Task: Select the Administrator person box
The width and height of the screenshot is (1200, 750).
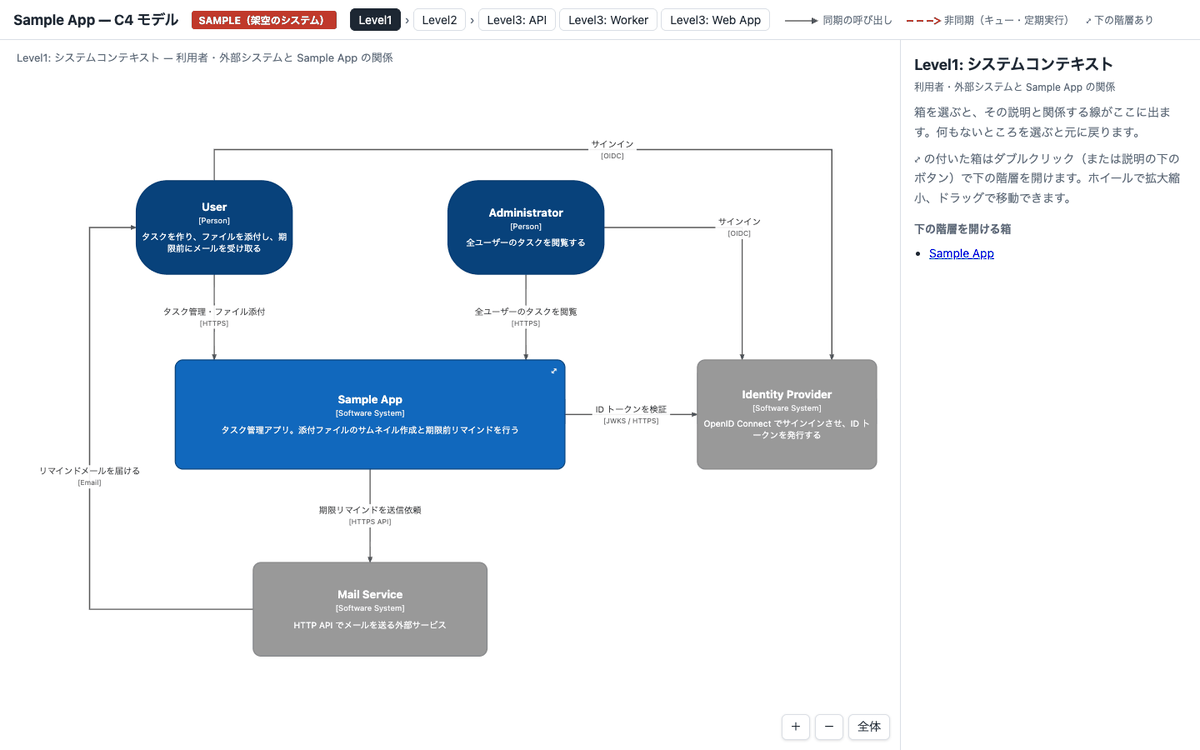Action: tap(526, 227)
